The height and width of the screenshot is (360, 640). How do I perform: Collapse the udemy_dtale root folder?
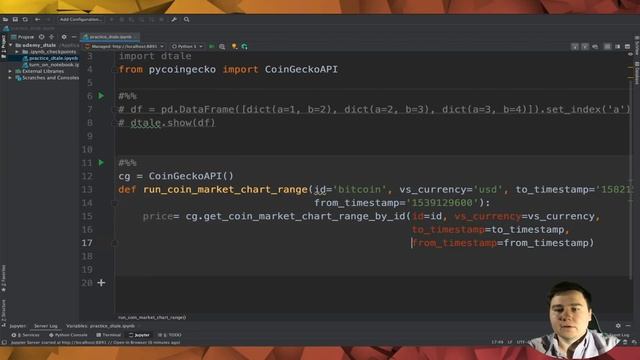pyautogui.click(x=11, y=45)
